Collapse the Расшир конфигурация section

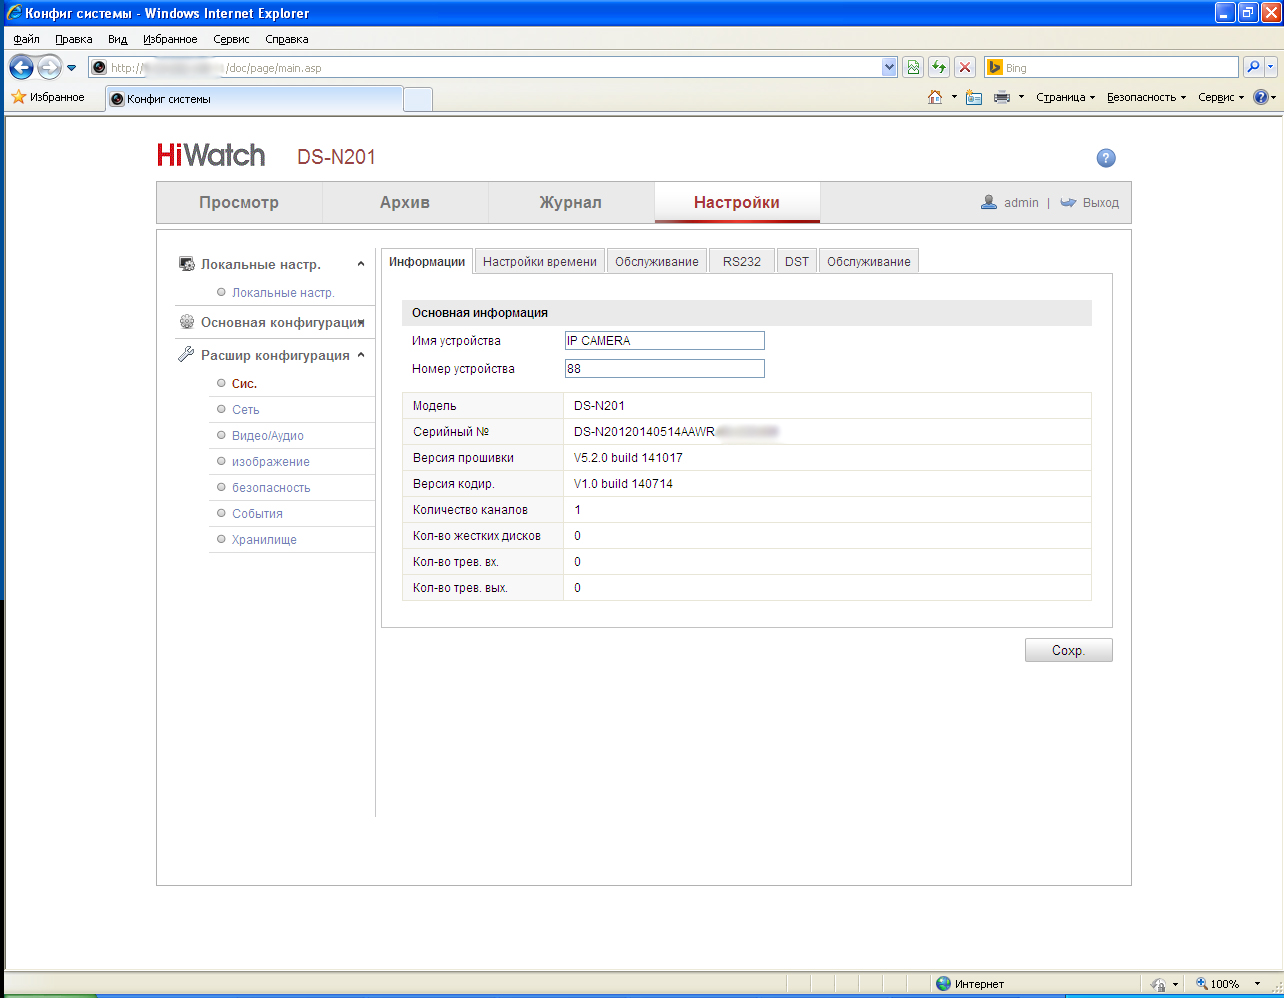click(x=361, y=355)
